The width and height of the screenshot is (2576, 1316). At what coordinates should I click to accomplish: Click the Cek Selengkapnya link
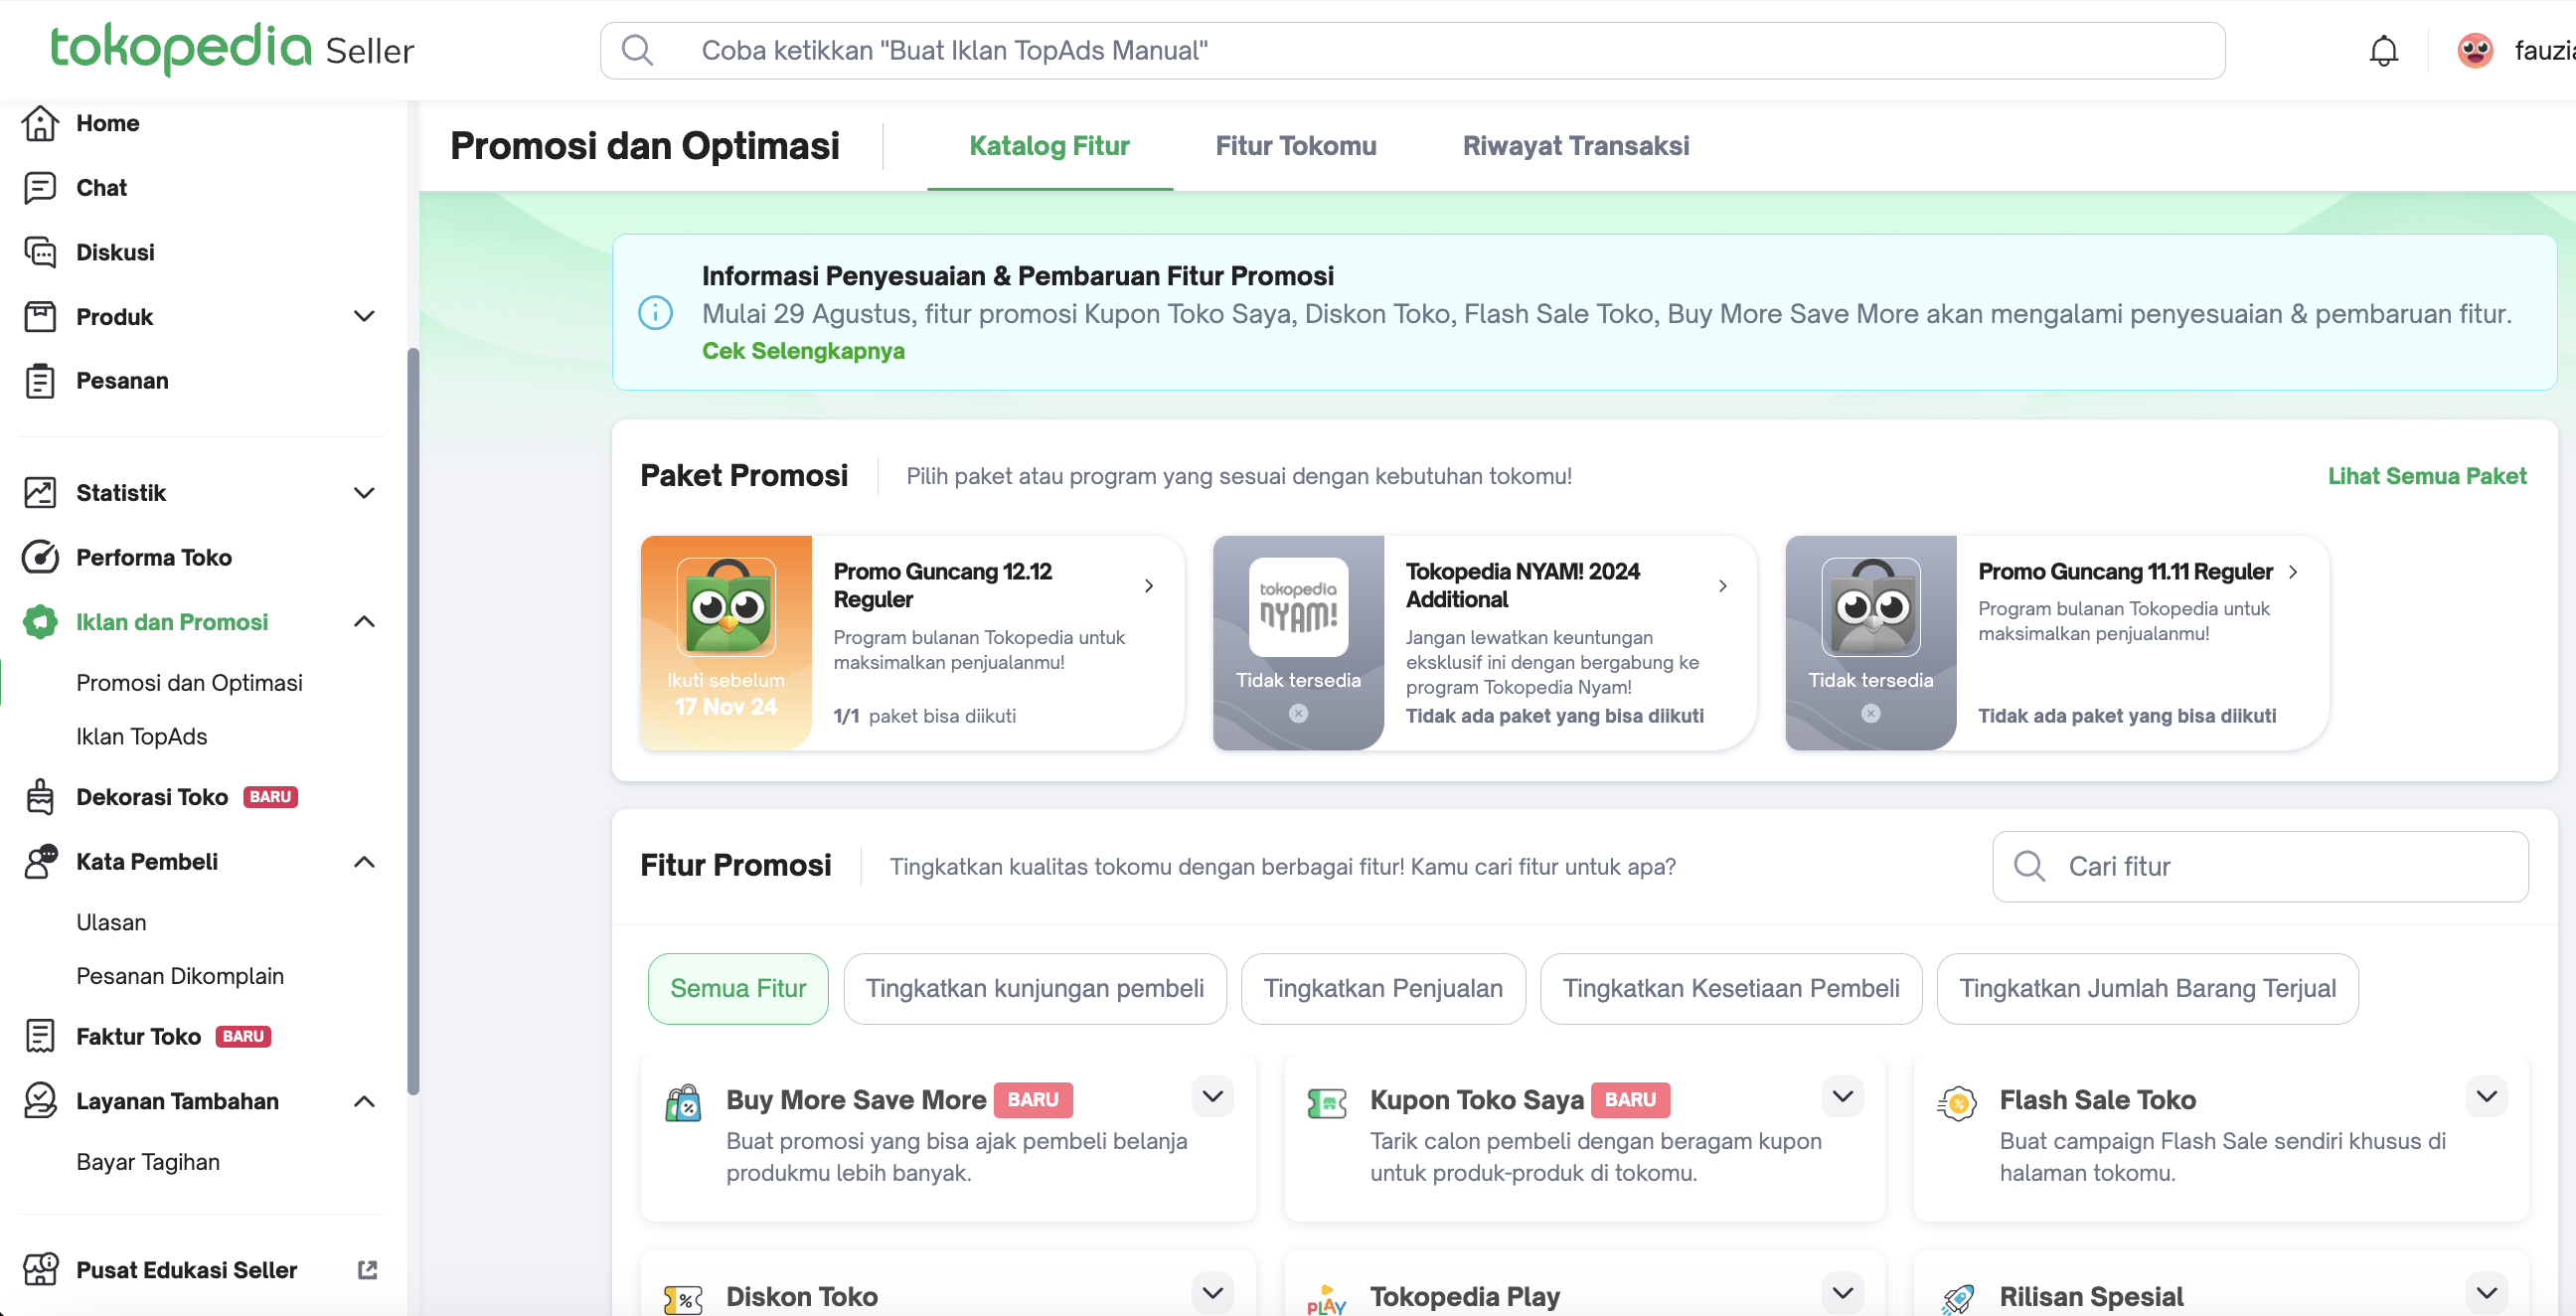[803, 351]
